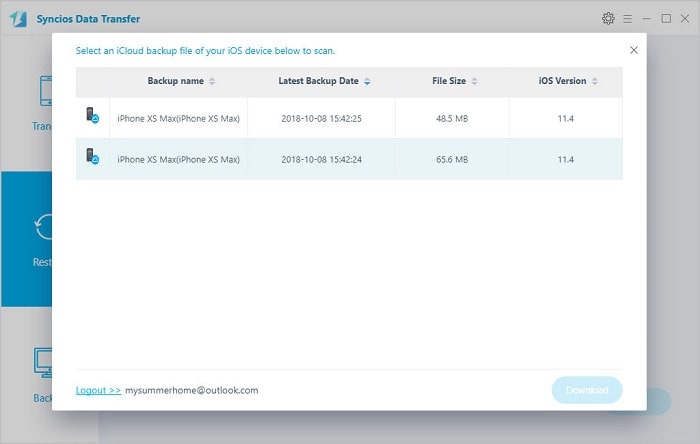Click the Syncios Data Transfer title

(x=88, y=19)
